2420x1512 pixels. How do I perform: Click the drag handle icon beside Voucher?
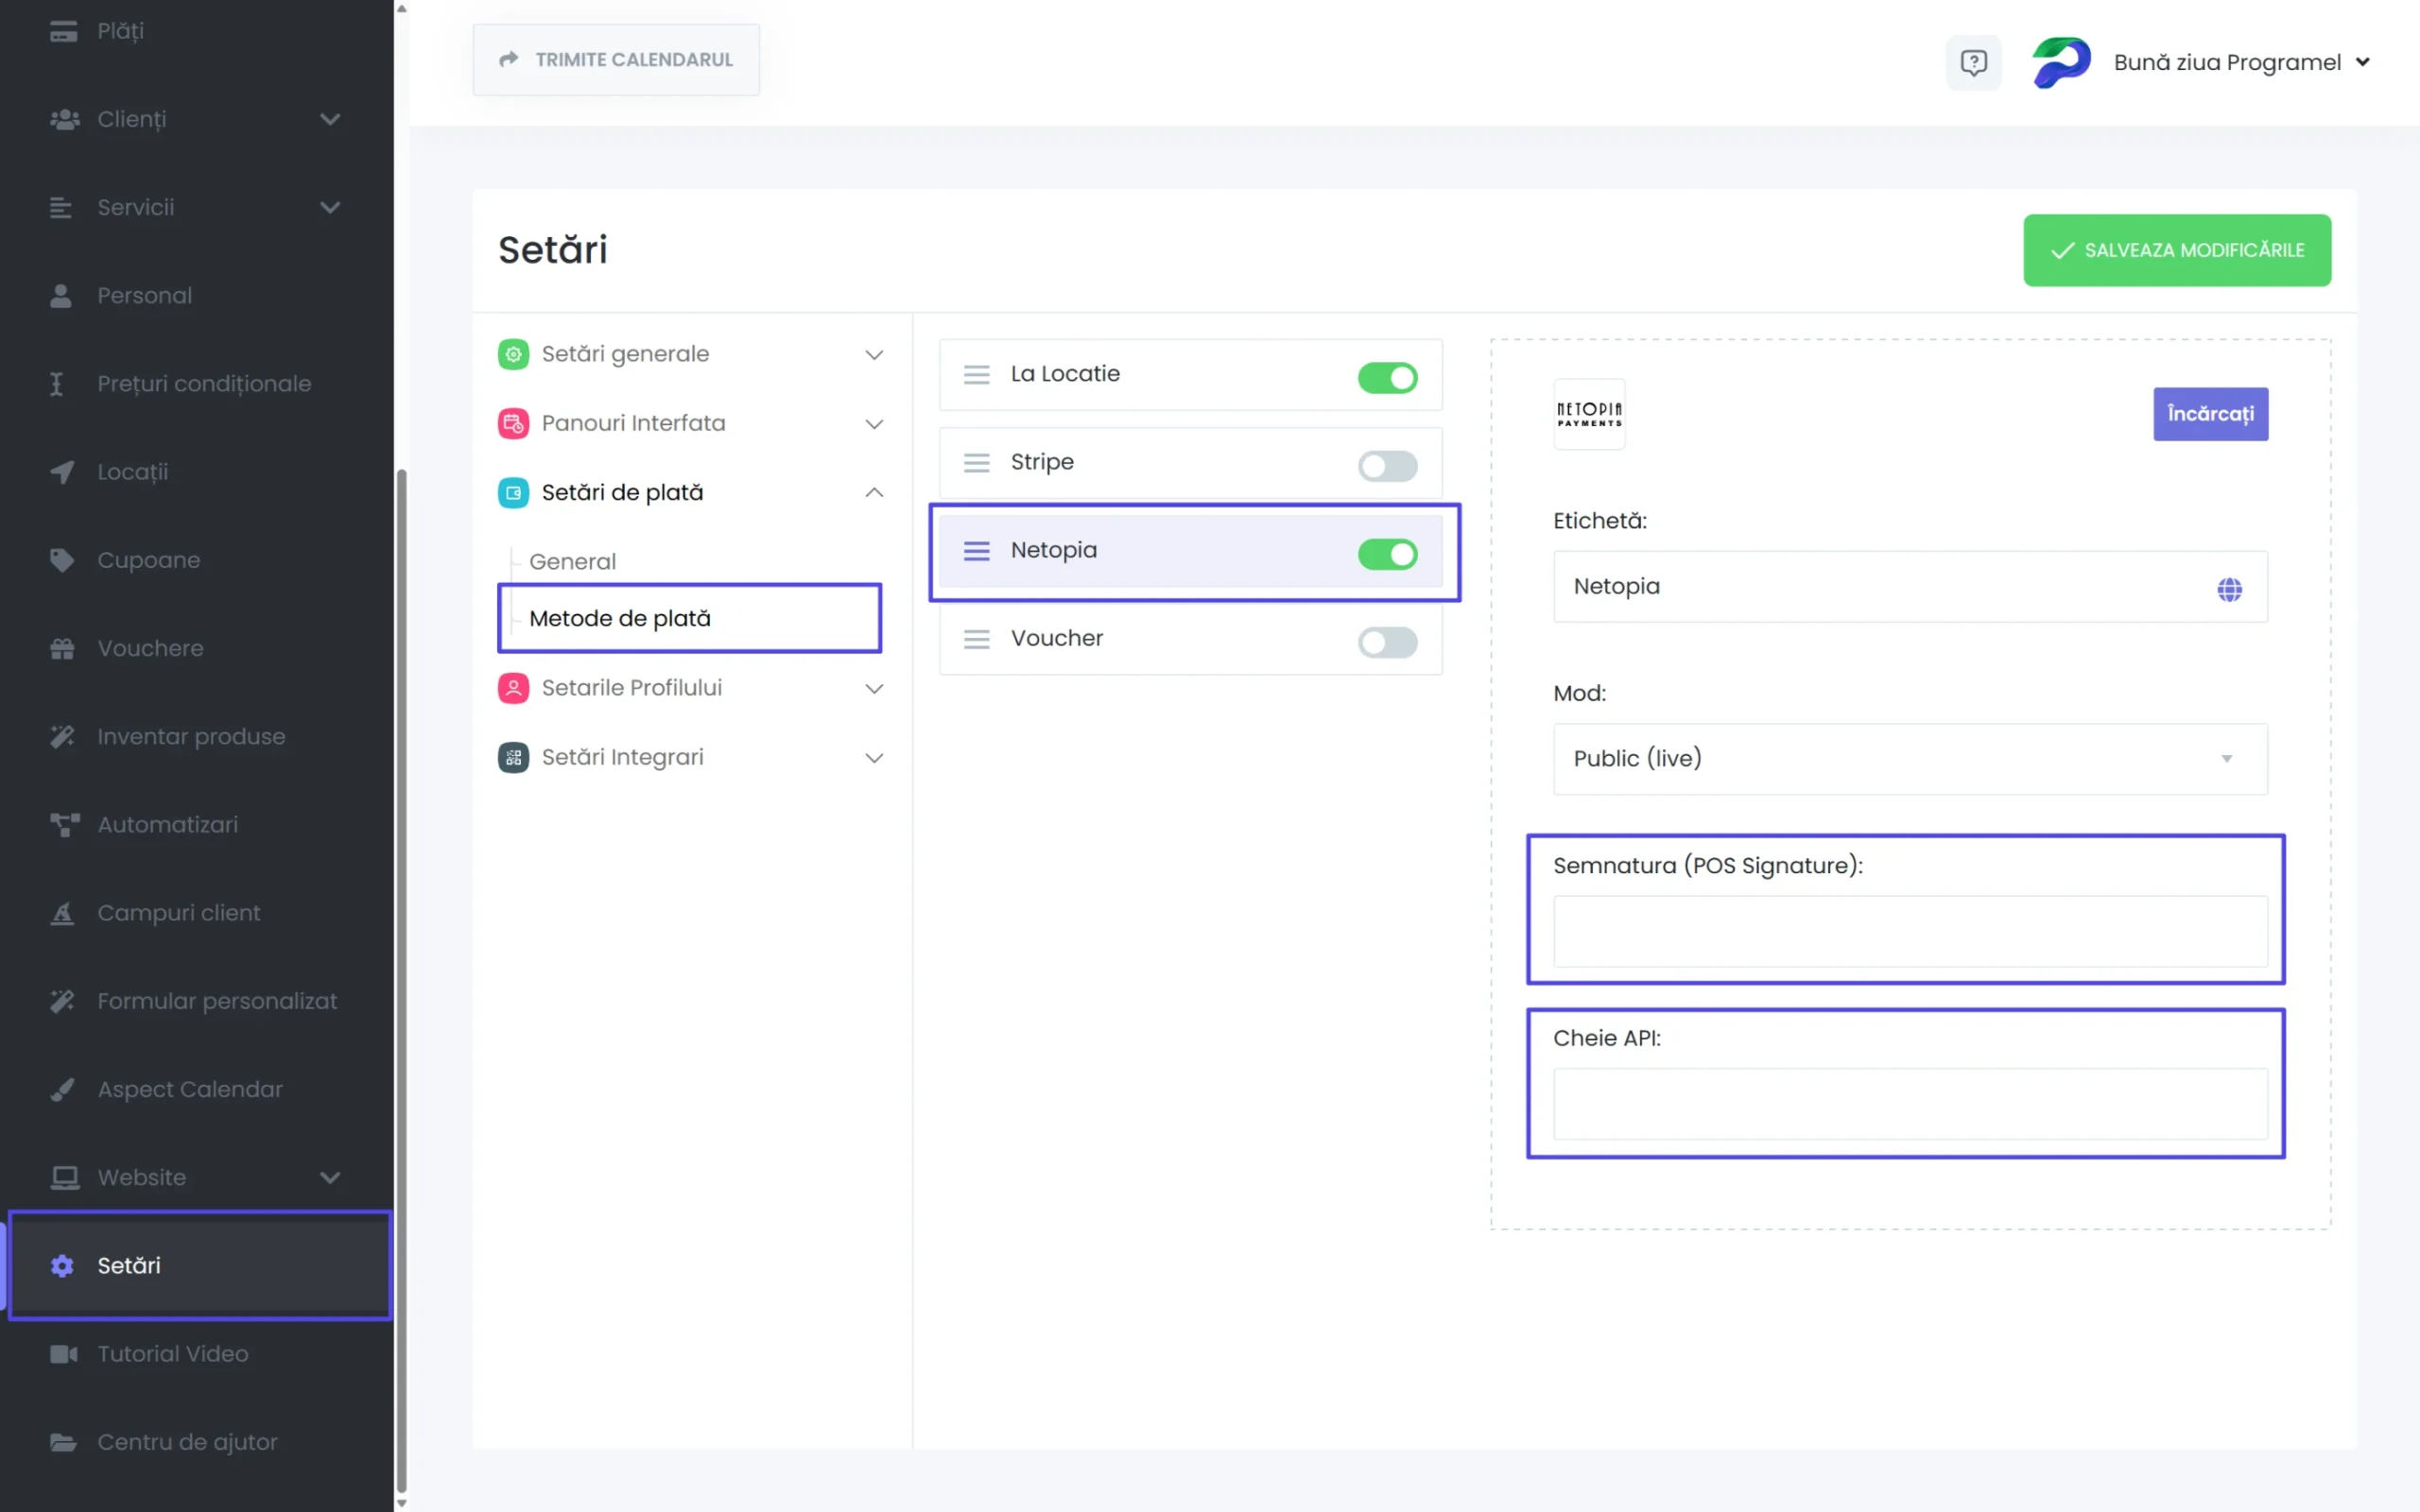pos(976,638)
